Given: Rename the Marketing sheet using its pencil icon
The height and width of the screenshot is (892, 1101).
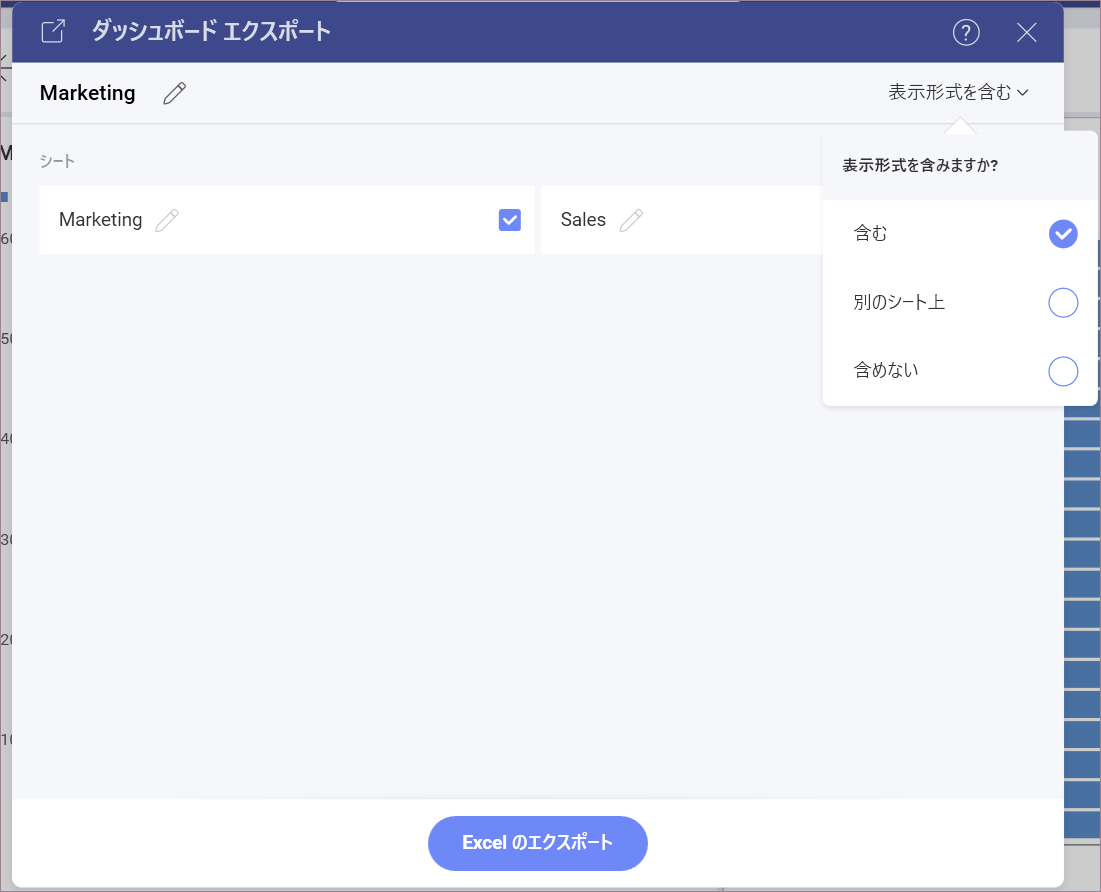Looking at the screenshot, I should 167,220.
